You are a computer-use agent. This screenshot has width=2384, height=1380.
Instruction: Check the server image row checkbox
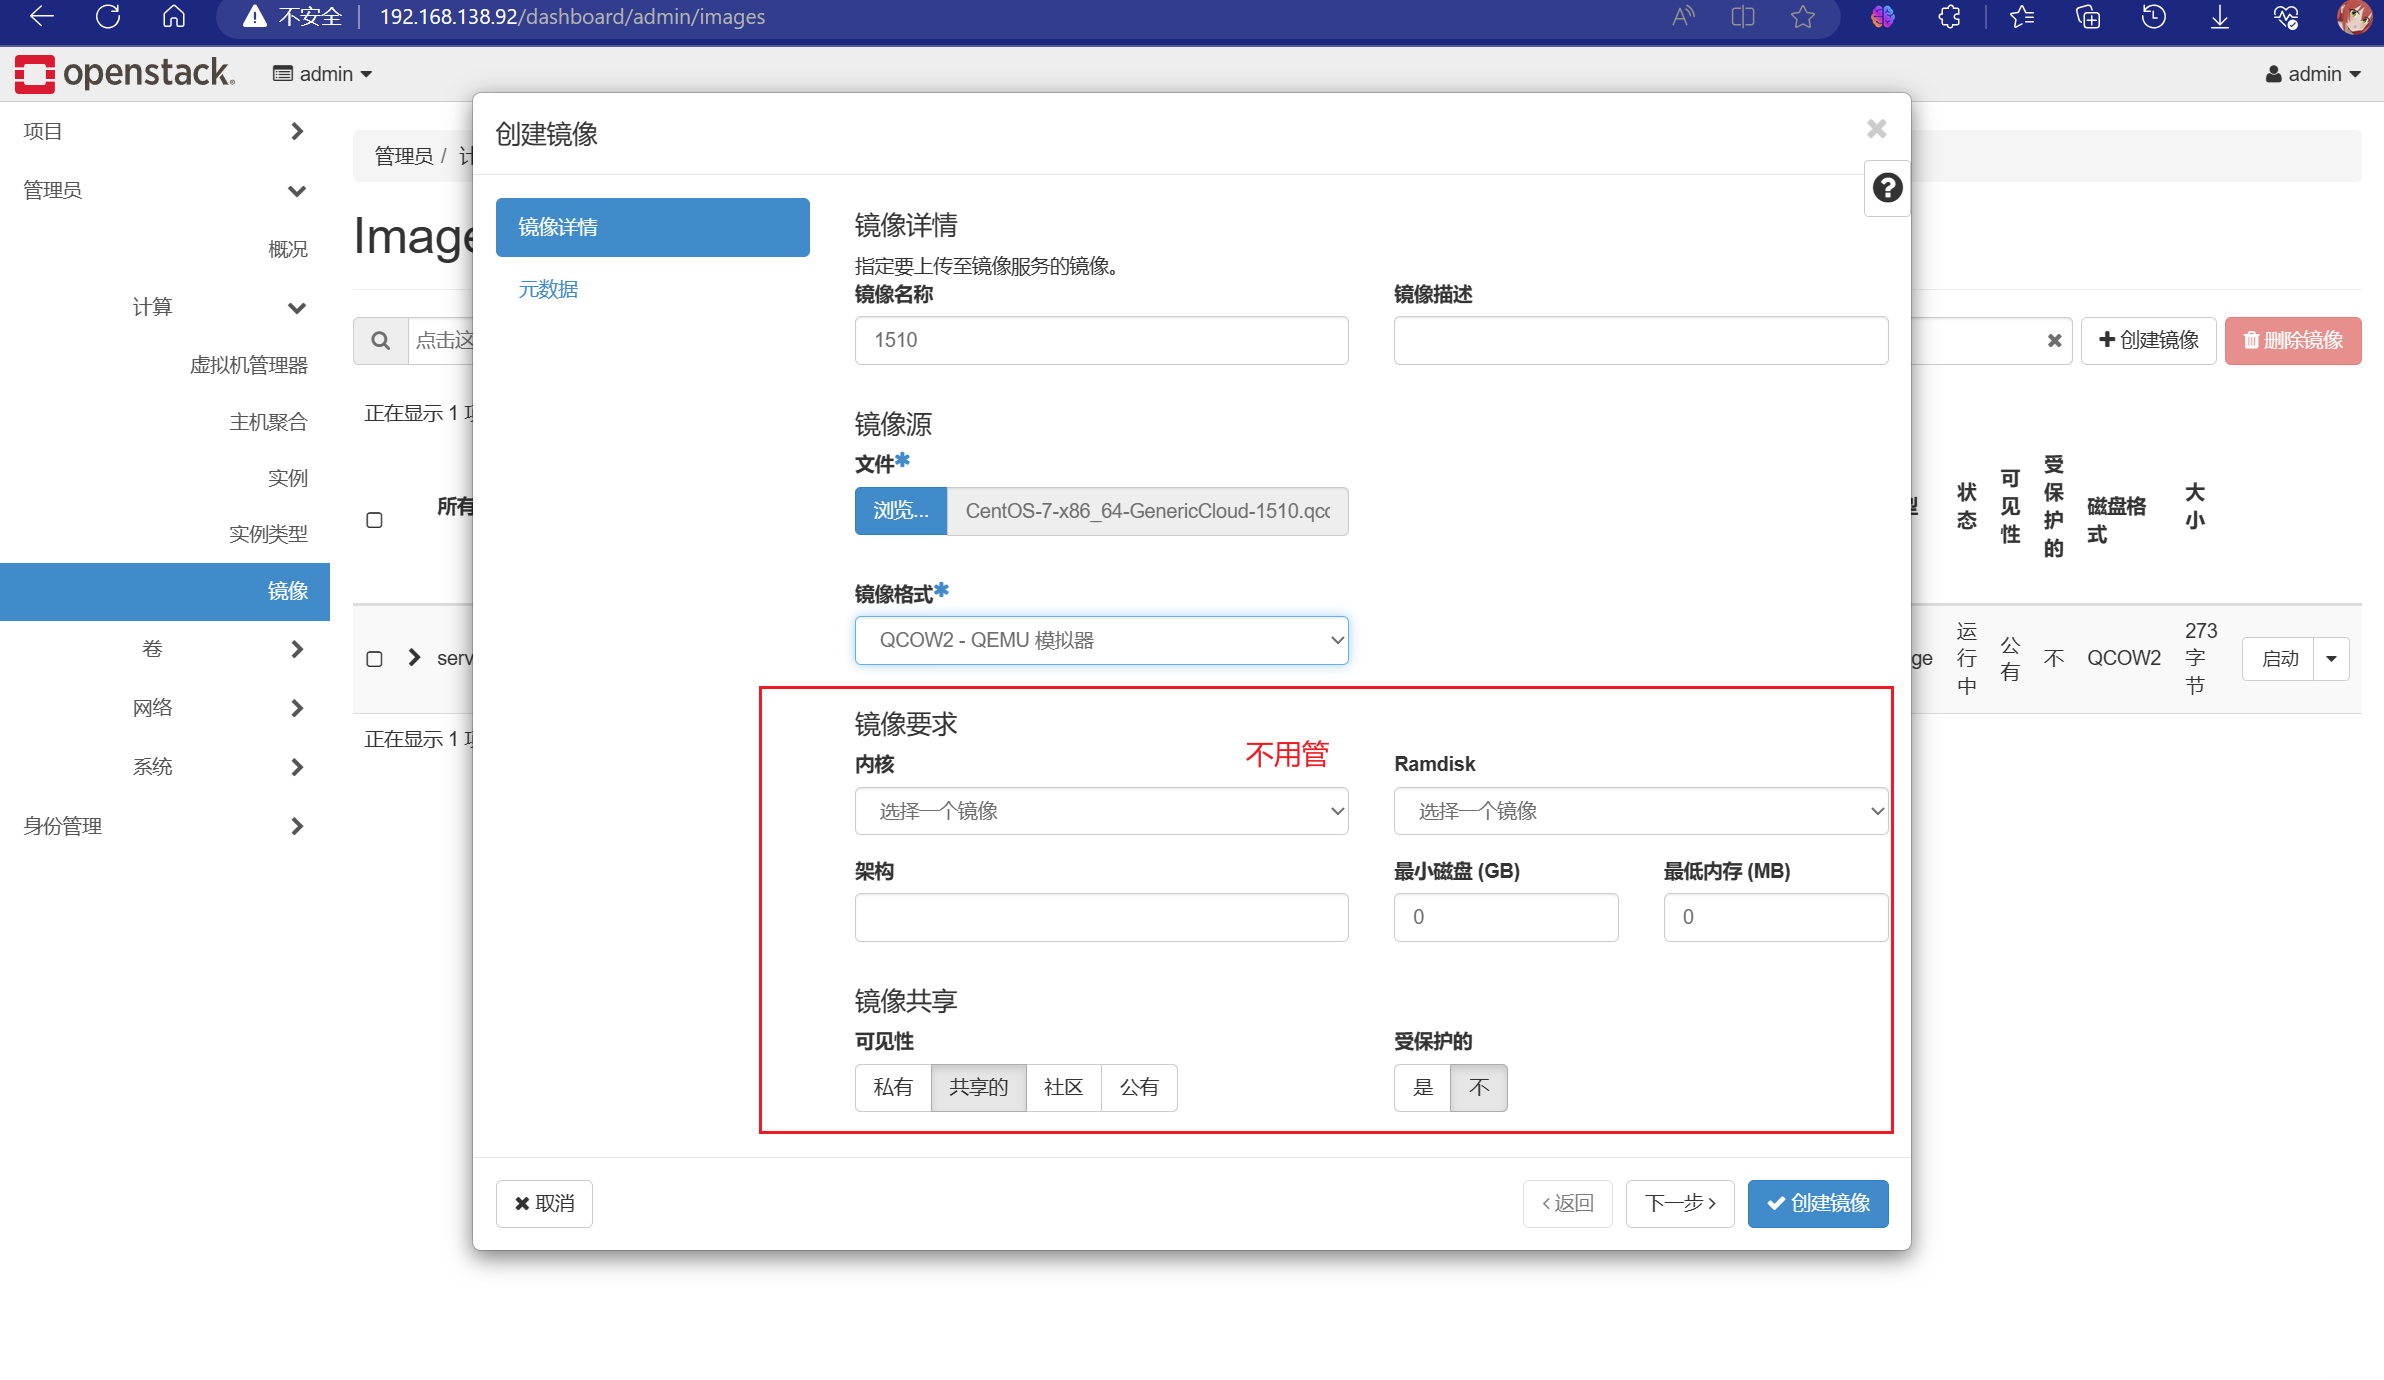(375, 658)
